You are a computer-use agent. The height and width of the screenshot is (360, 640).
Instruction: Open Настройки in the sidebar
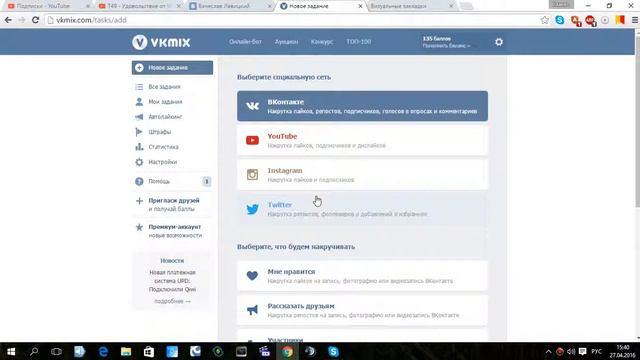(162, 162)
